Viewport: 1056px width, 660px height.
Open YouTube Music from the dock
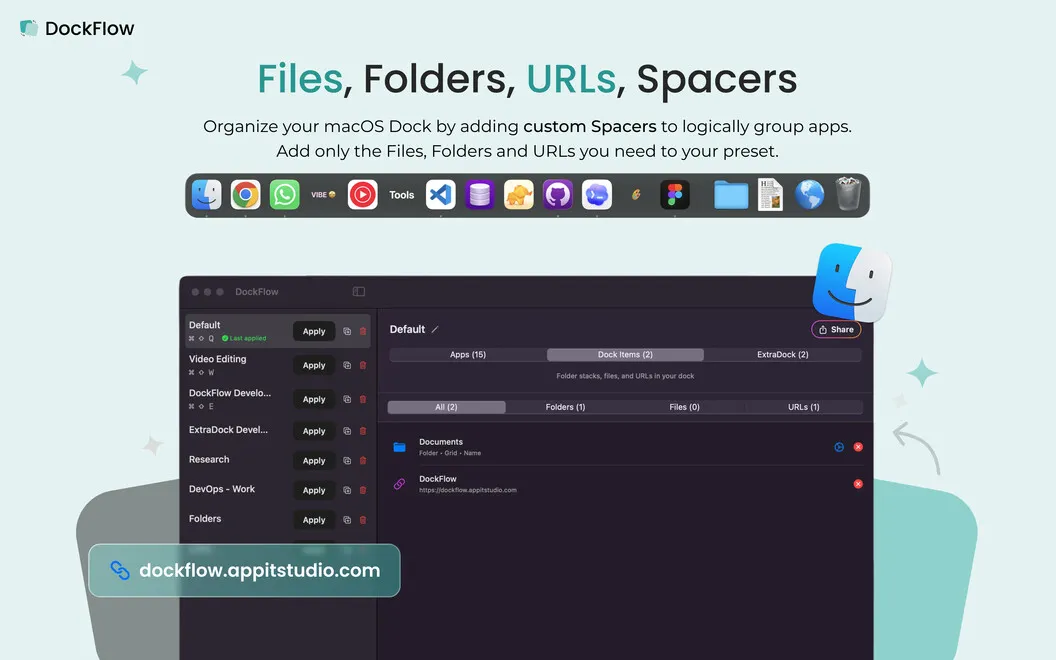pyautogui.click(x=362, y=195)
